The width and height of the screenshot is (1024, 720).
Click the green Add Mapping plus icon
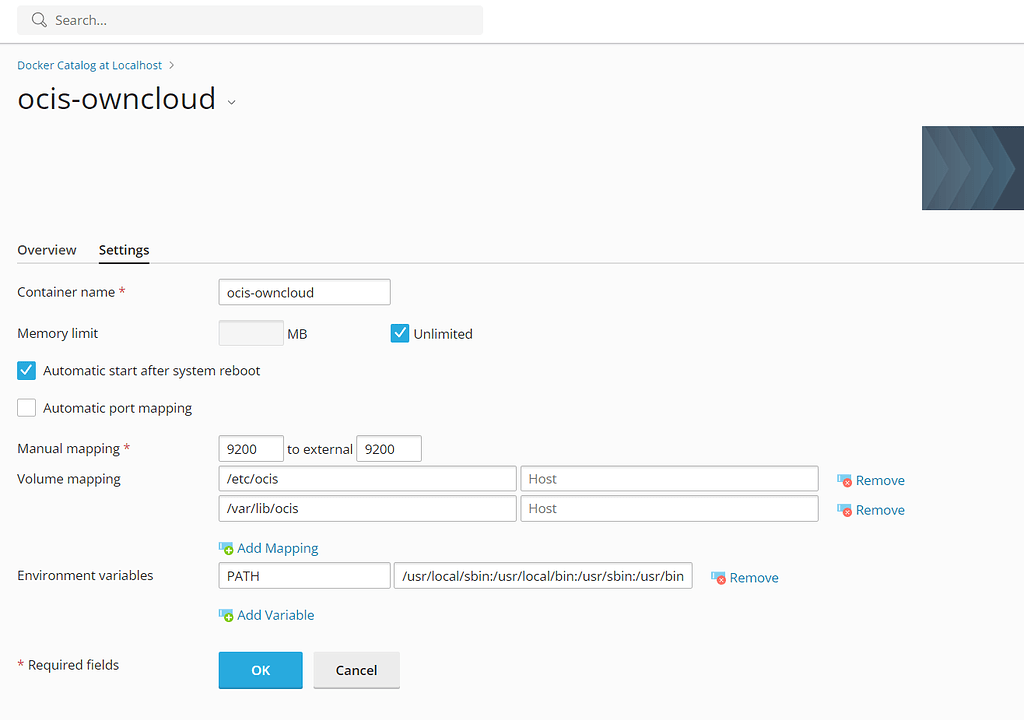click(x=227, y=548)
